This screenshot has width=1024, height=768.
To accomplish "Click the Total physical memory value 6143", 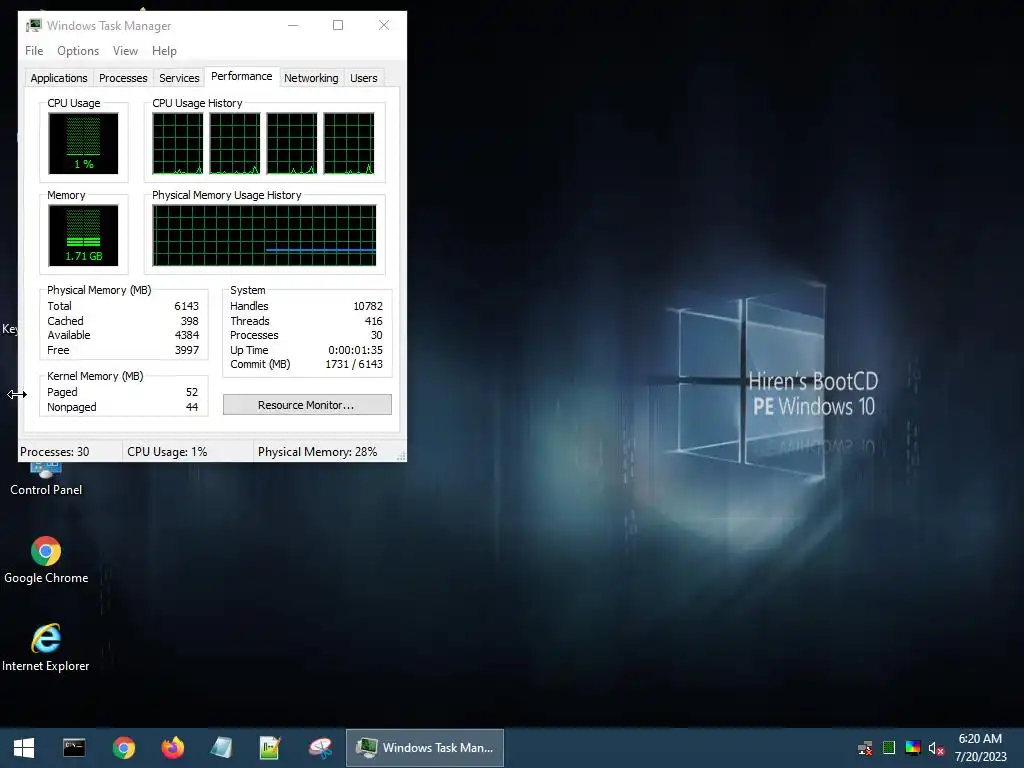I will coord(186,306).
